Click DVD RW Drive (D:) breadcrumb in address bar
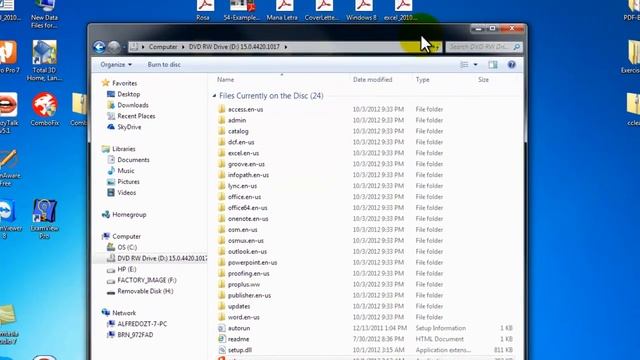Screen dimensions: 640x360 click(x=234, y=47)
